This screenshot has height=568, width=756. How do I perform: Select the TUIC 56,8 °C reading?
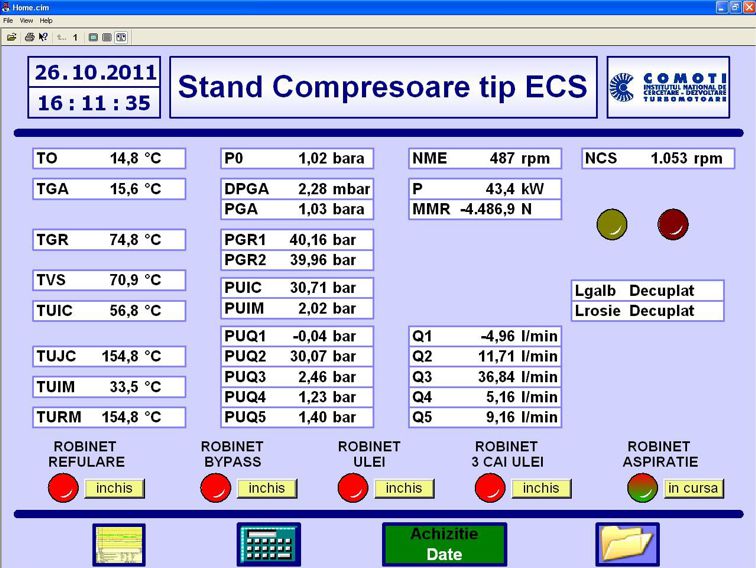109,311
